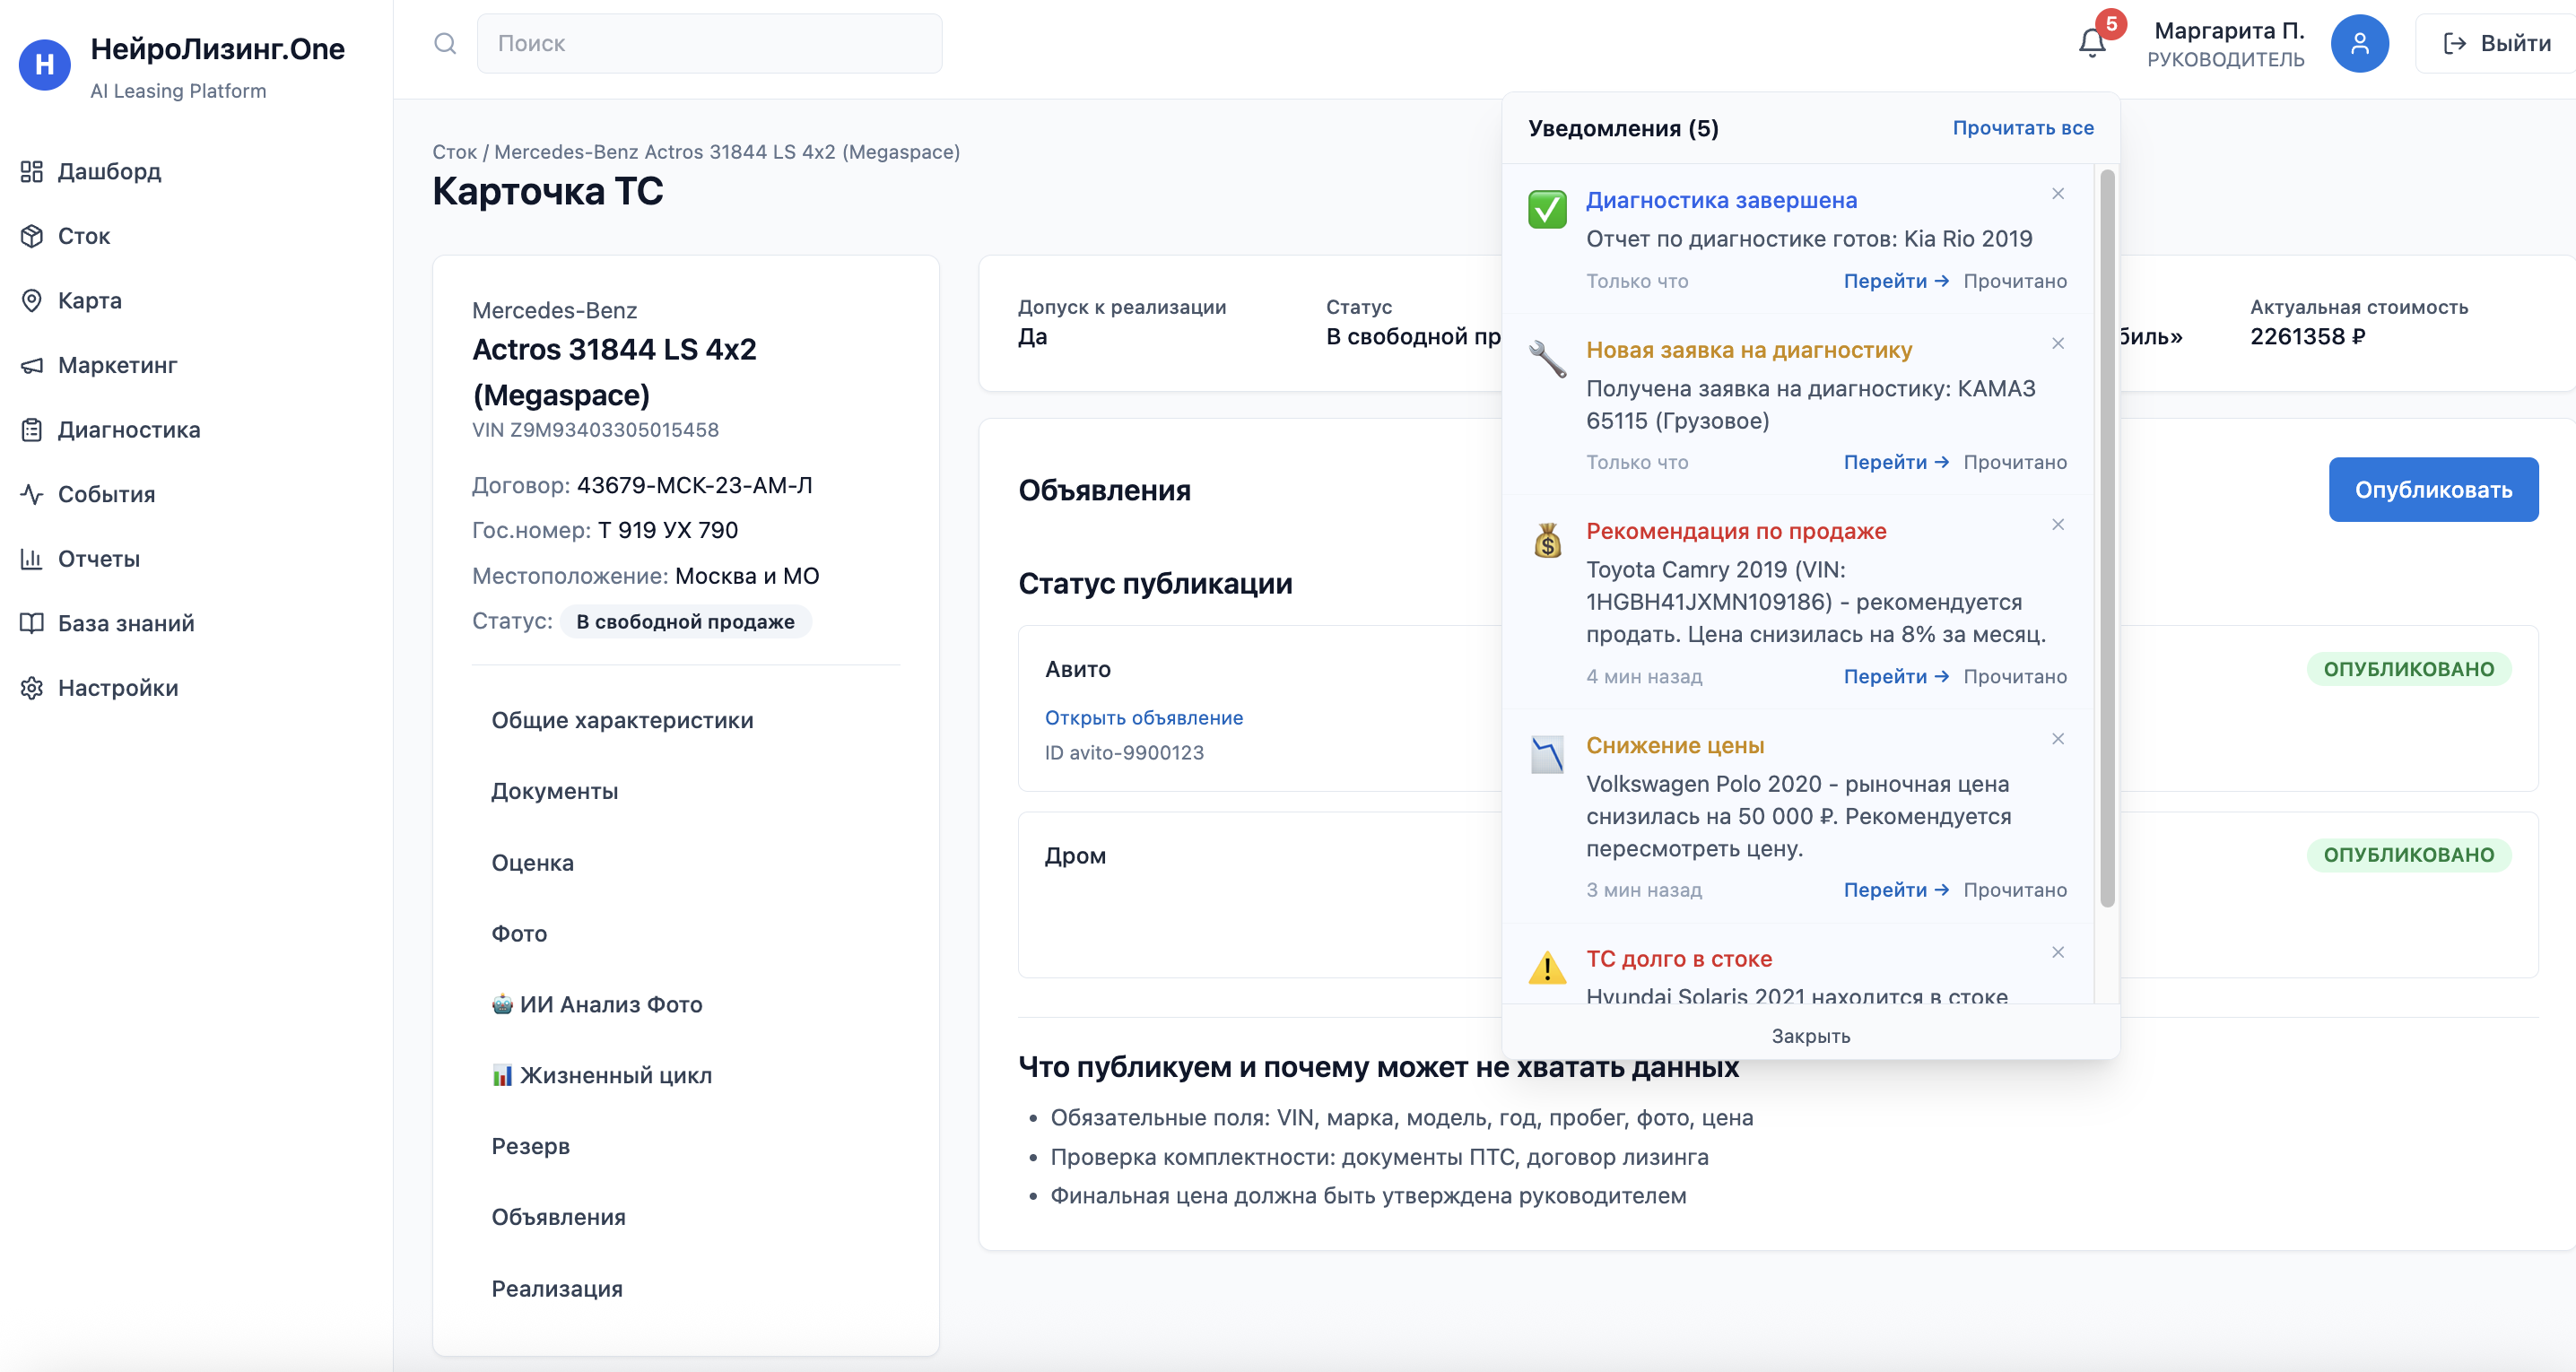Click the wrench icon for the diagnostics request
The image size is (2576, 1372).
(x=1547, y=359)
